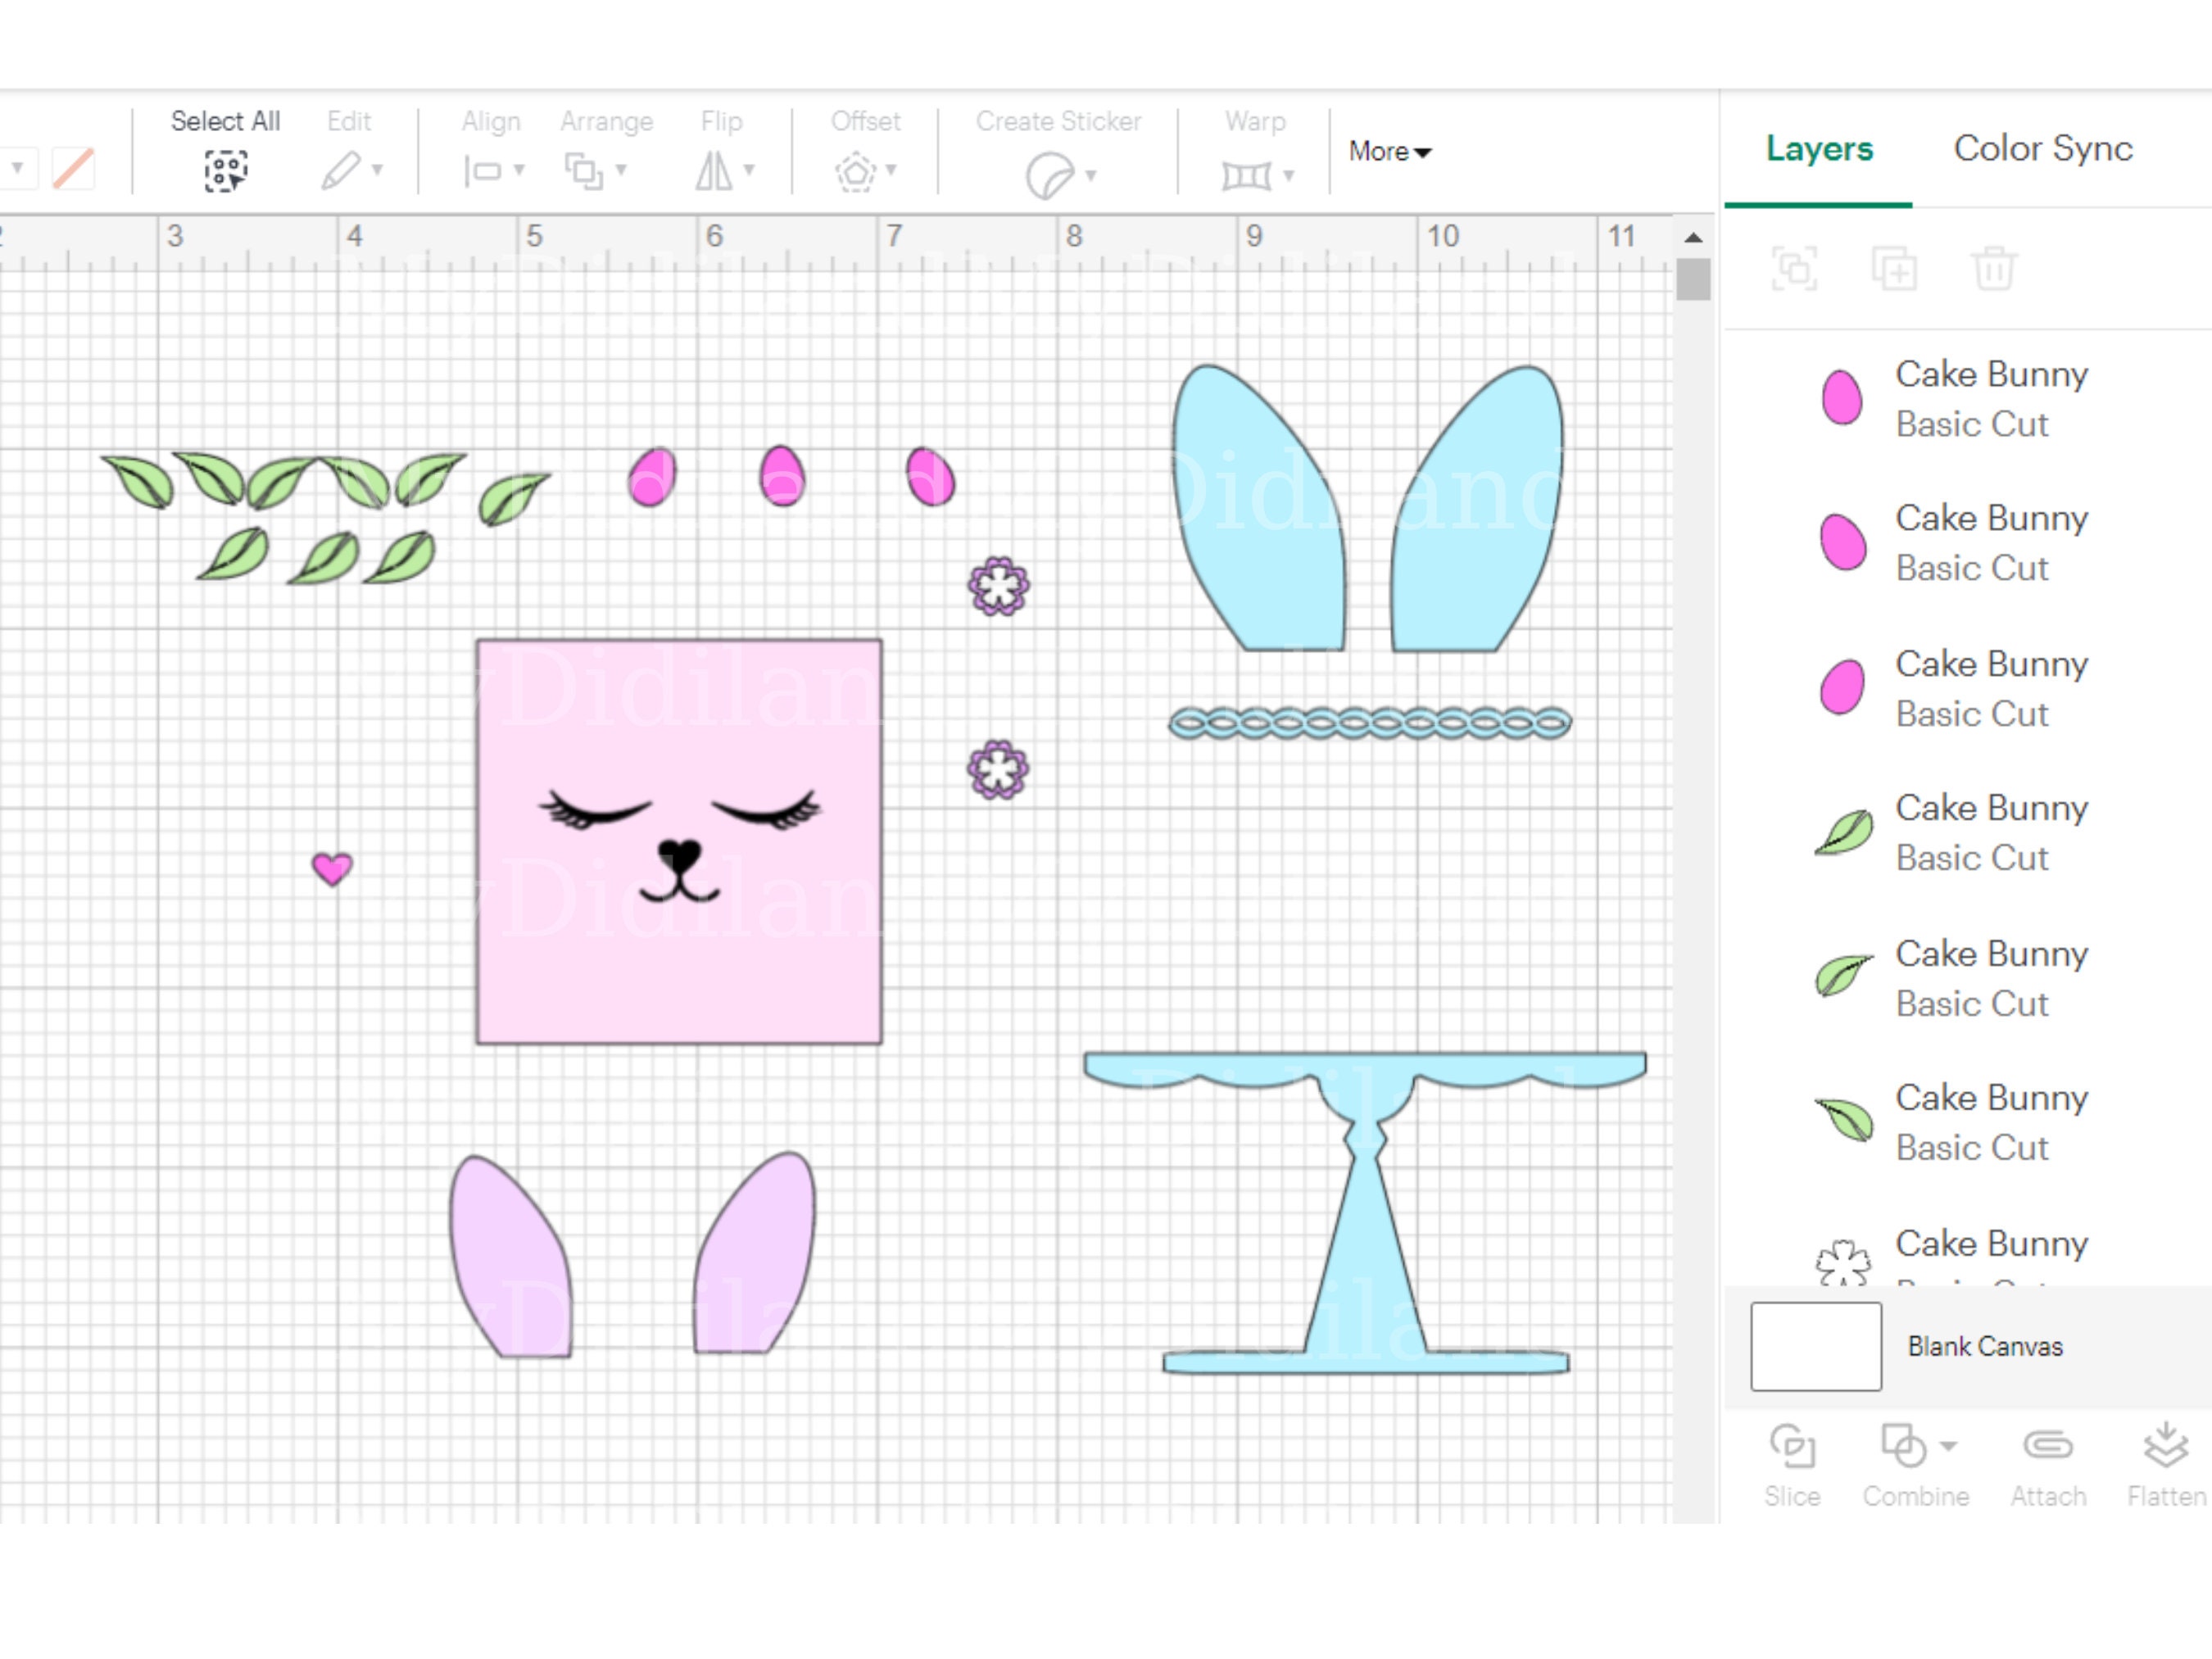
Task: Select the Blank Canvas layer
Action: point(1986,1346)
